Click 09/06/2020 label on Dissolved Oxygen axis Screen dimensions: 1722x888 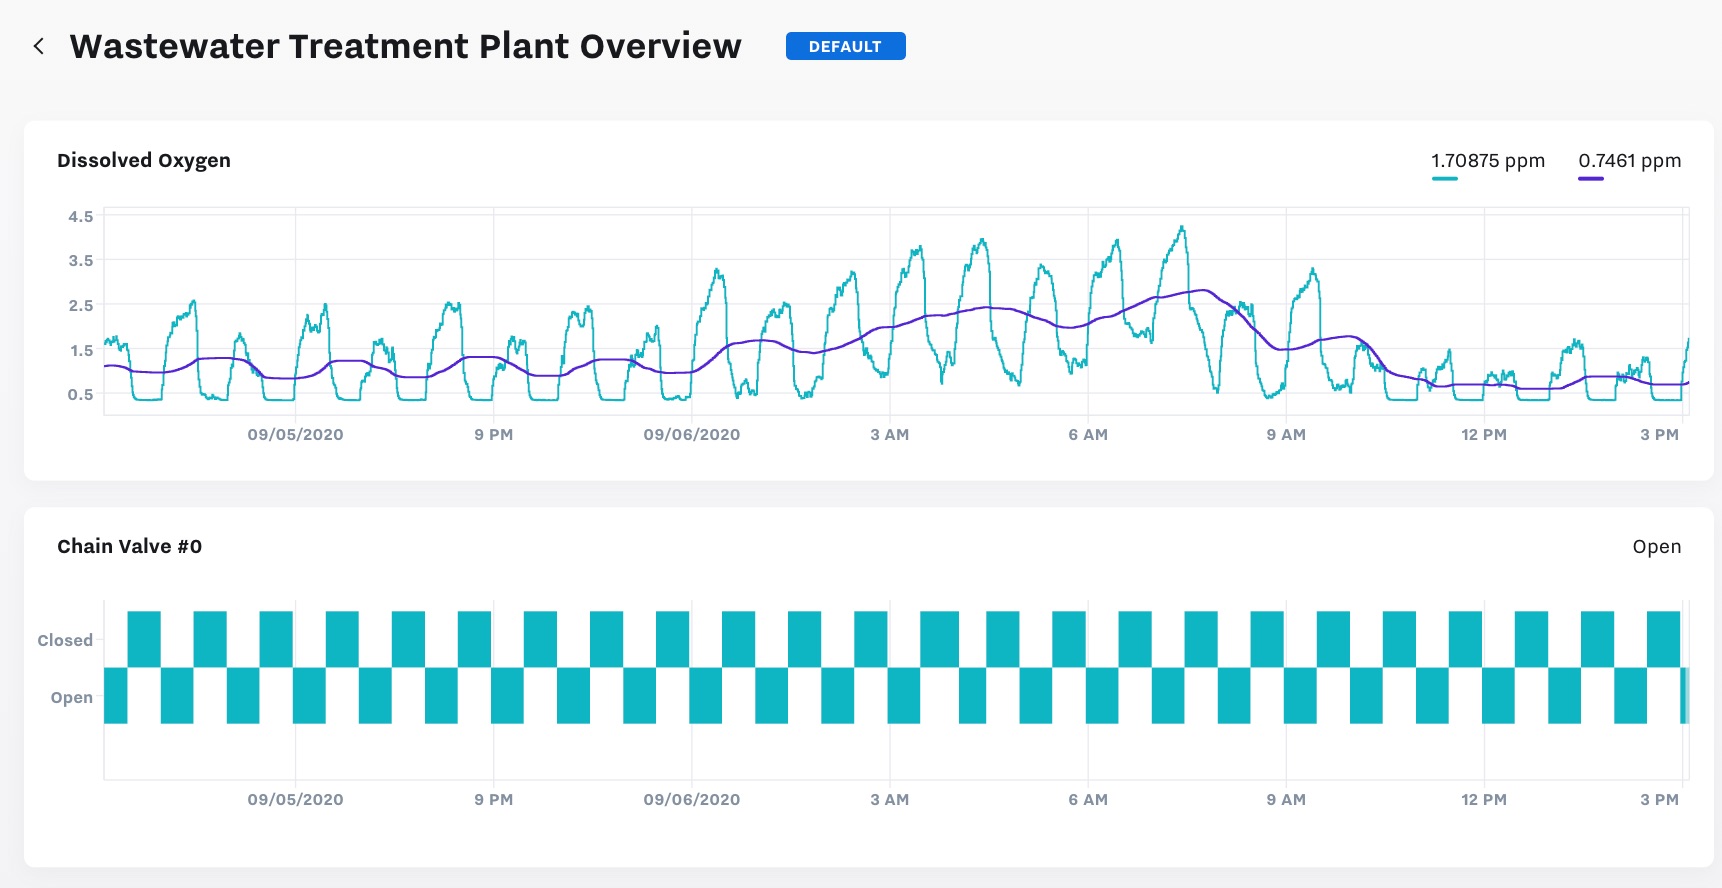[692, 434]
